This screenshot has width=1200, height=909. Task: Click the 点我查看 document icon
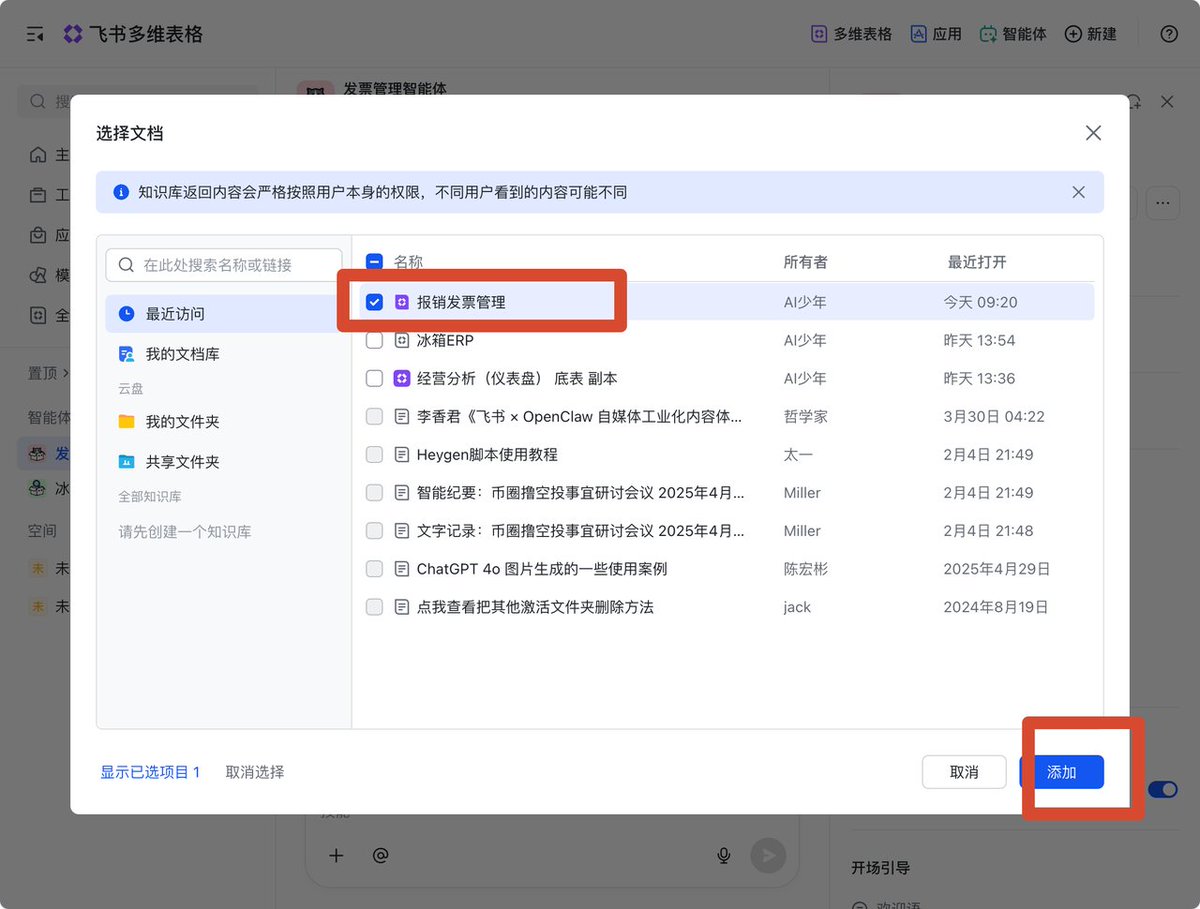tap(402, 606)
